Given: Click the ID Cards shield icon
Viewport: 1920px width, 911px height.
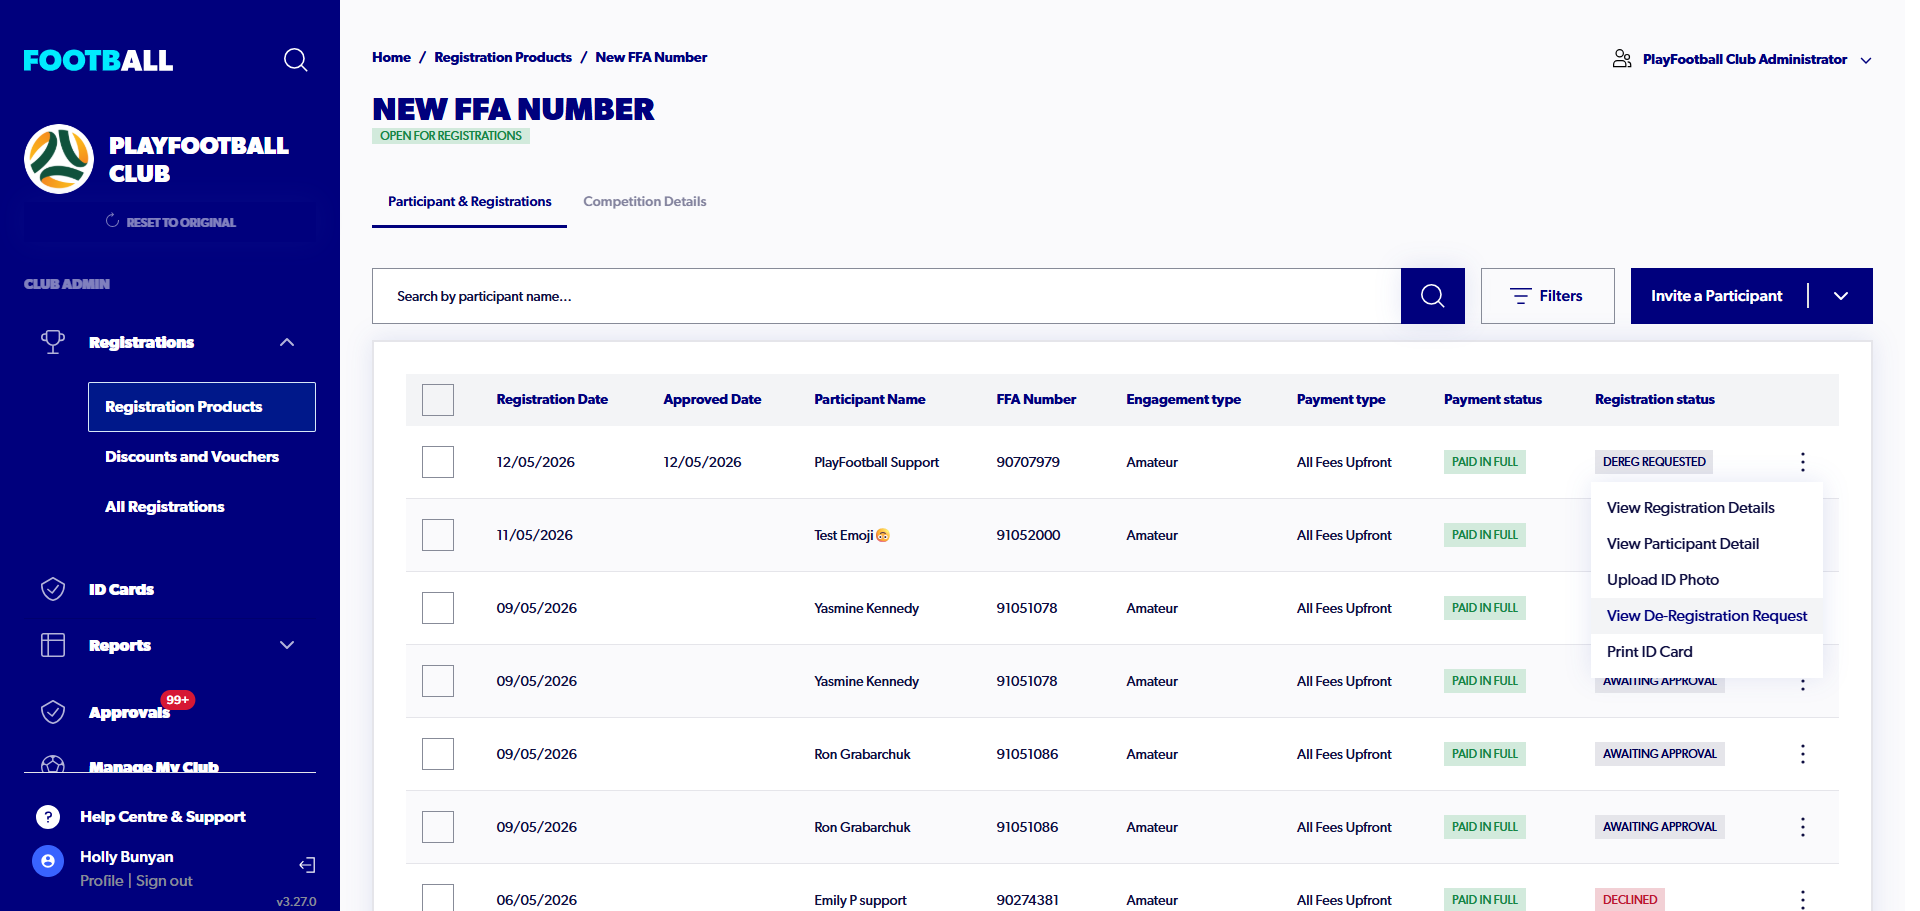Looking at the screenshot, I should coord(53,589).
